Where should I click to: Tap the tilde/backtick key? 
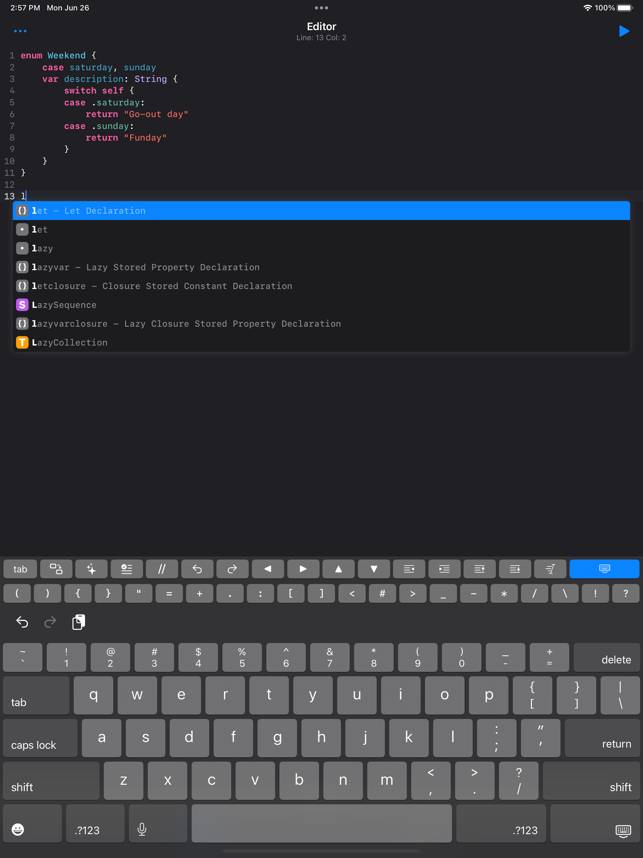point(23,658)
